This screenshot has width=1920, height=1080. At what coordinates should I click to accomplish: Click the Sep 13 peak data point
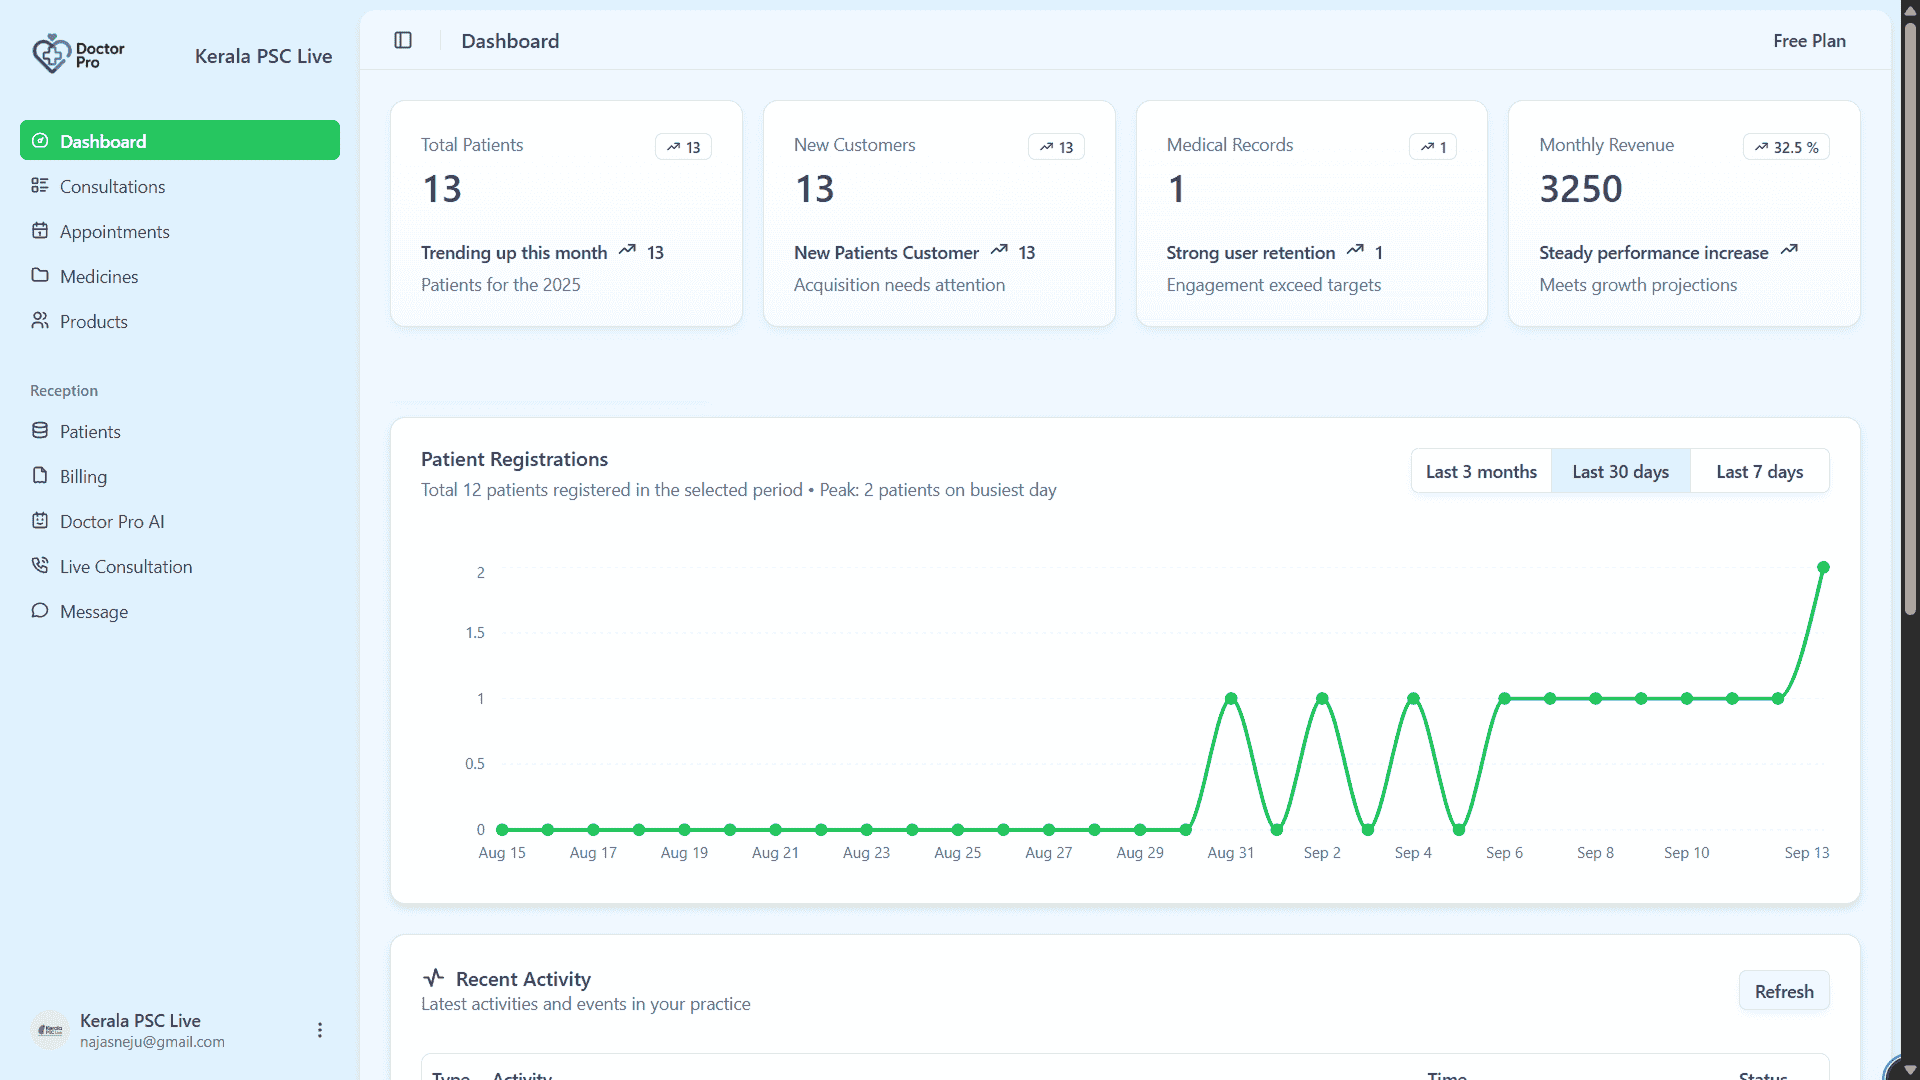pos(1823,567)
